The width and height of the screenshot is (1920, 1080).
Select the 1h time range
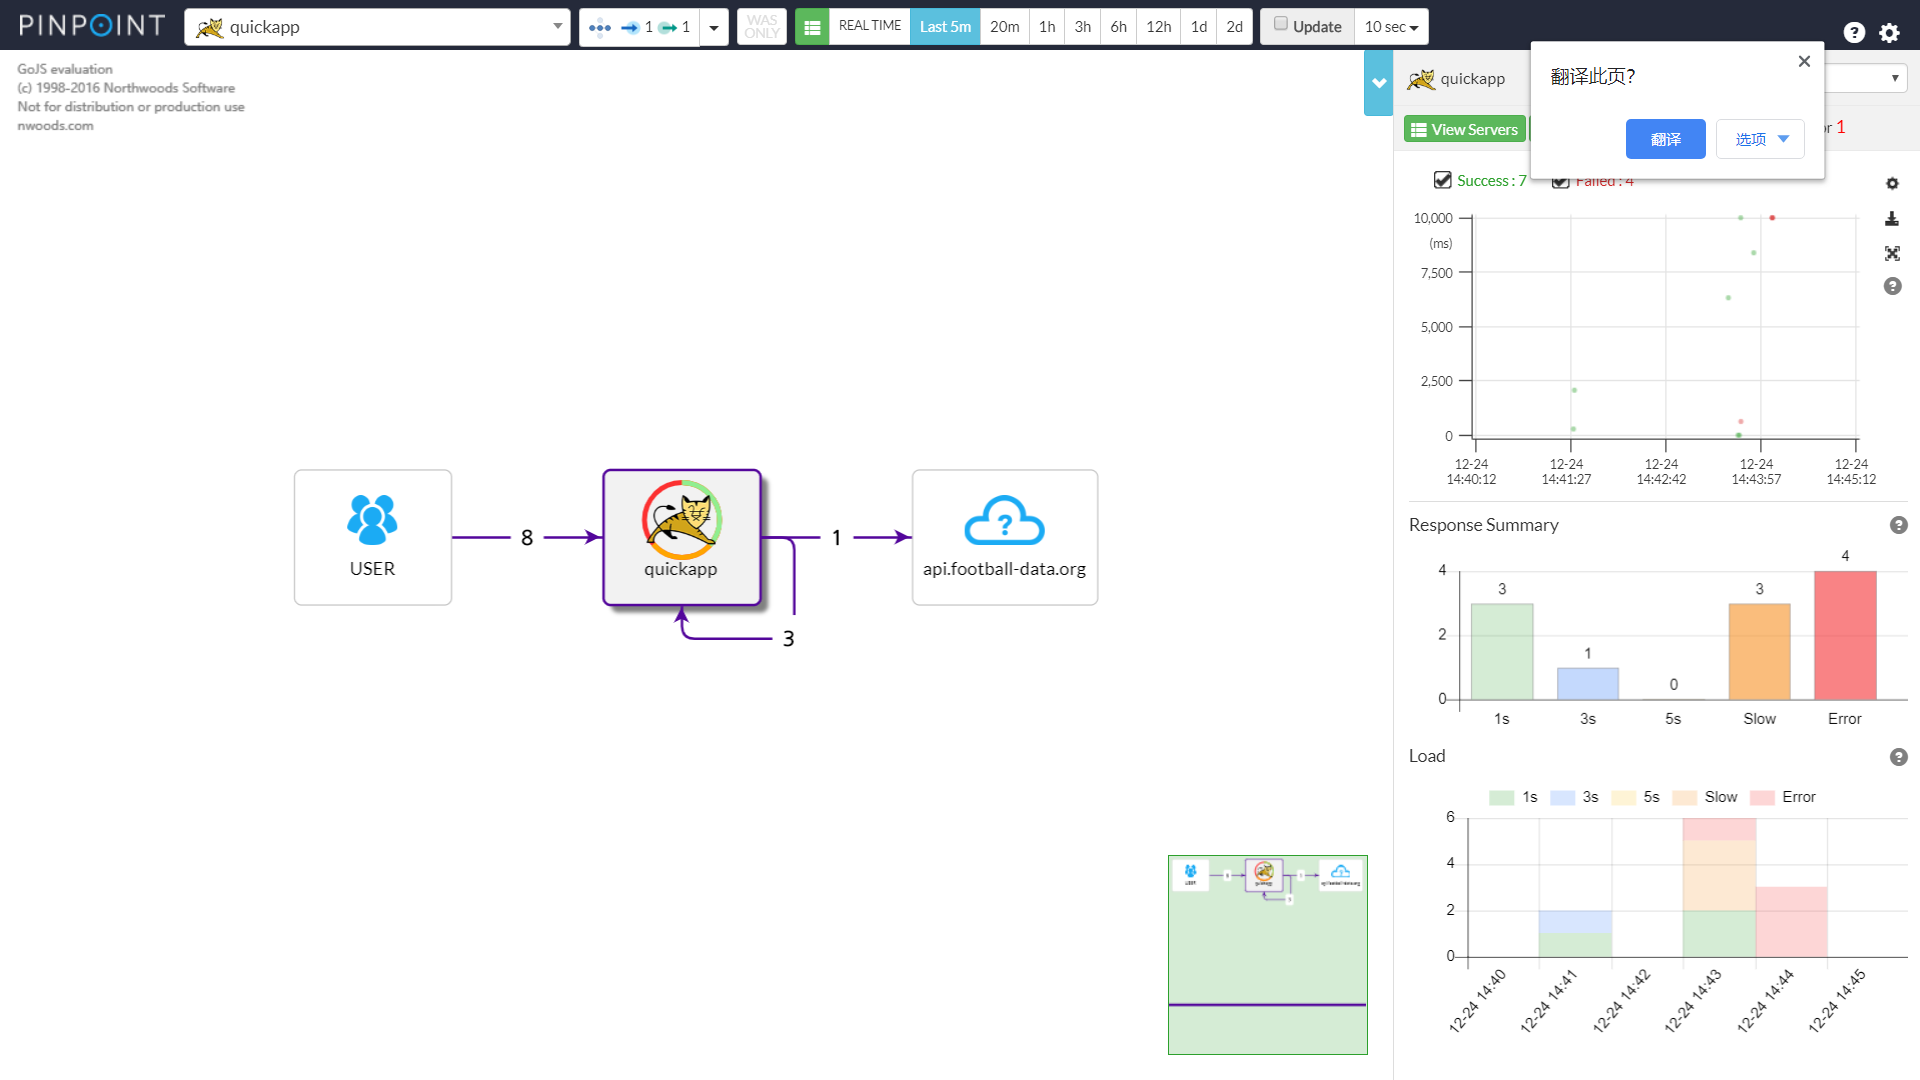point(1047,27)
